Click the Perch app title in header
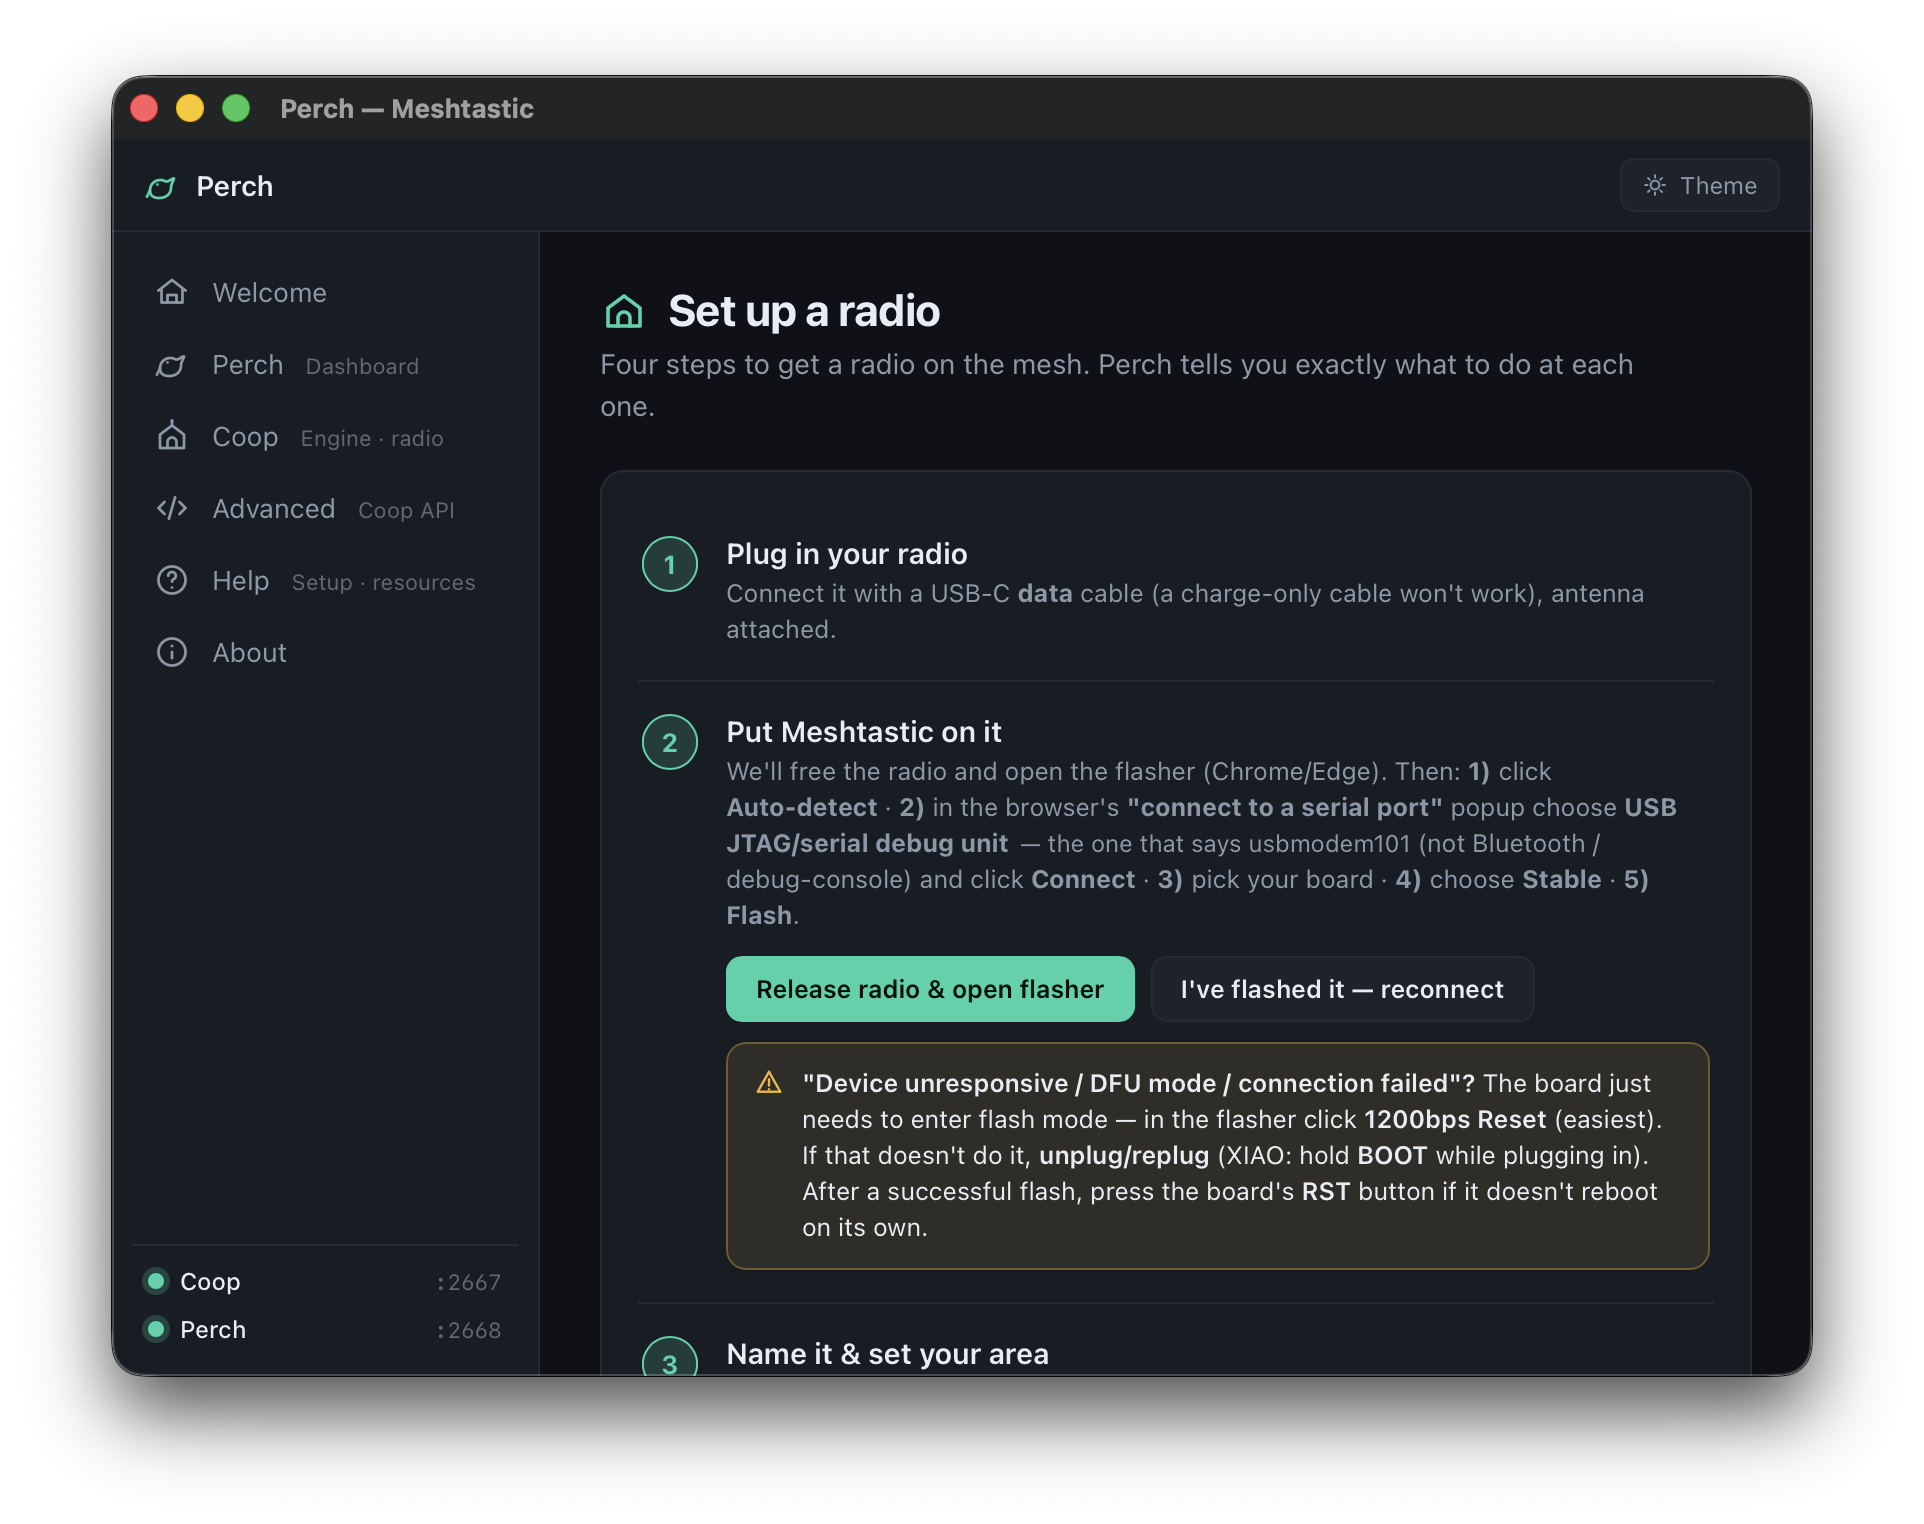This screenshot has height=1524, width=1924. pyautogui.click(x=234, y=187)
